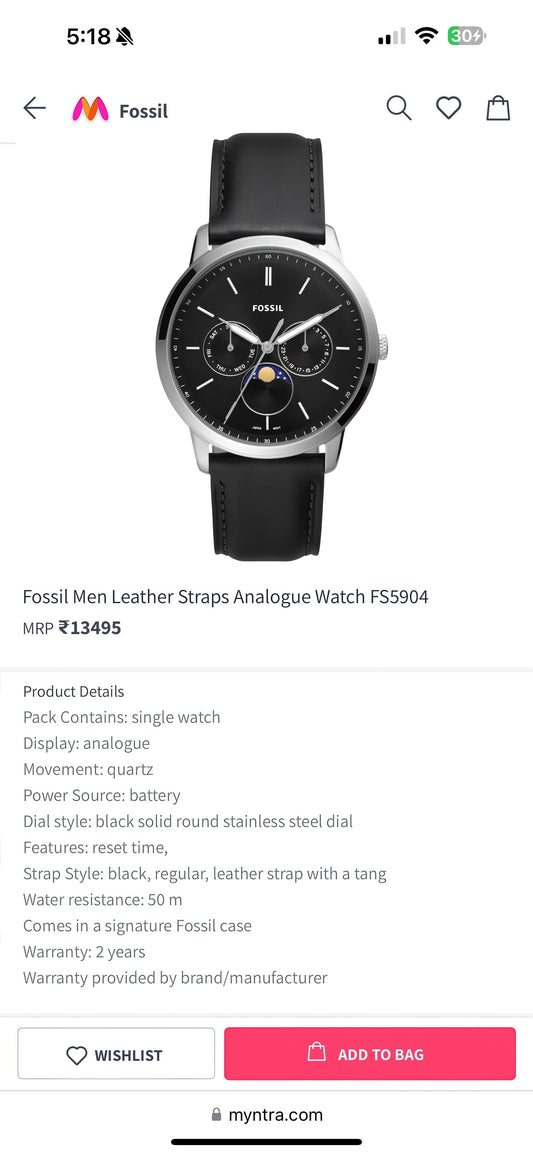Tap the product title ending FS5904
Viewport: 533px width, 1155px height.
225,597
